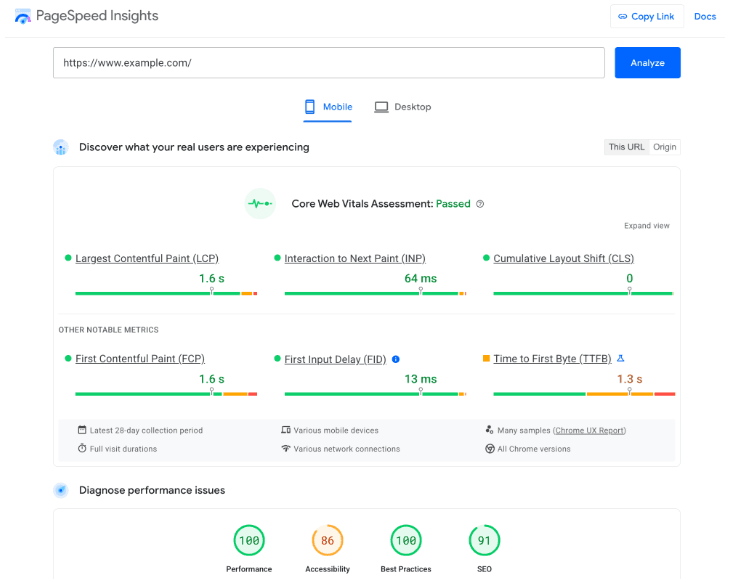Click the Best Practices score gauge 100

tap(406, 540)
